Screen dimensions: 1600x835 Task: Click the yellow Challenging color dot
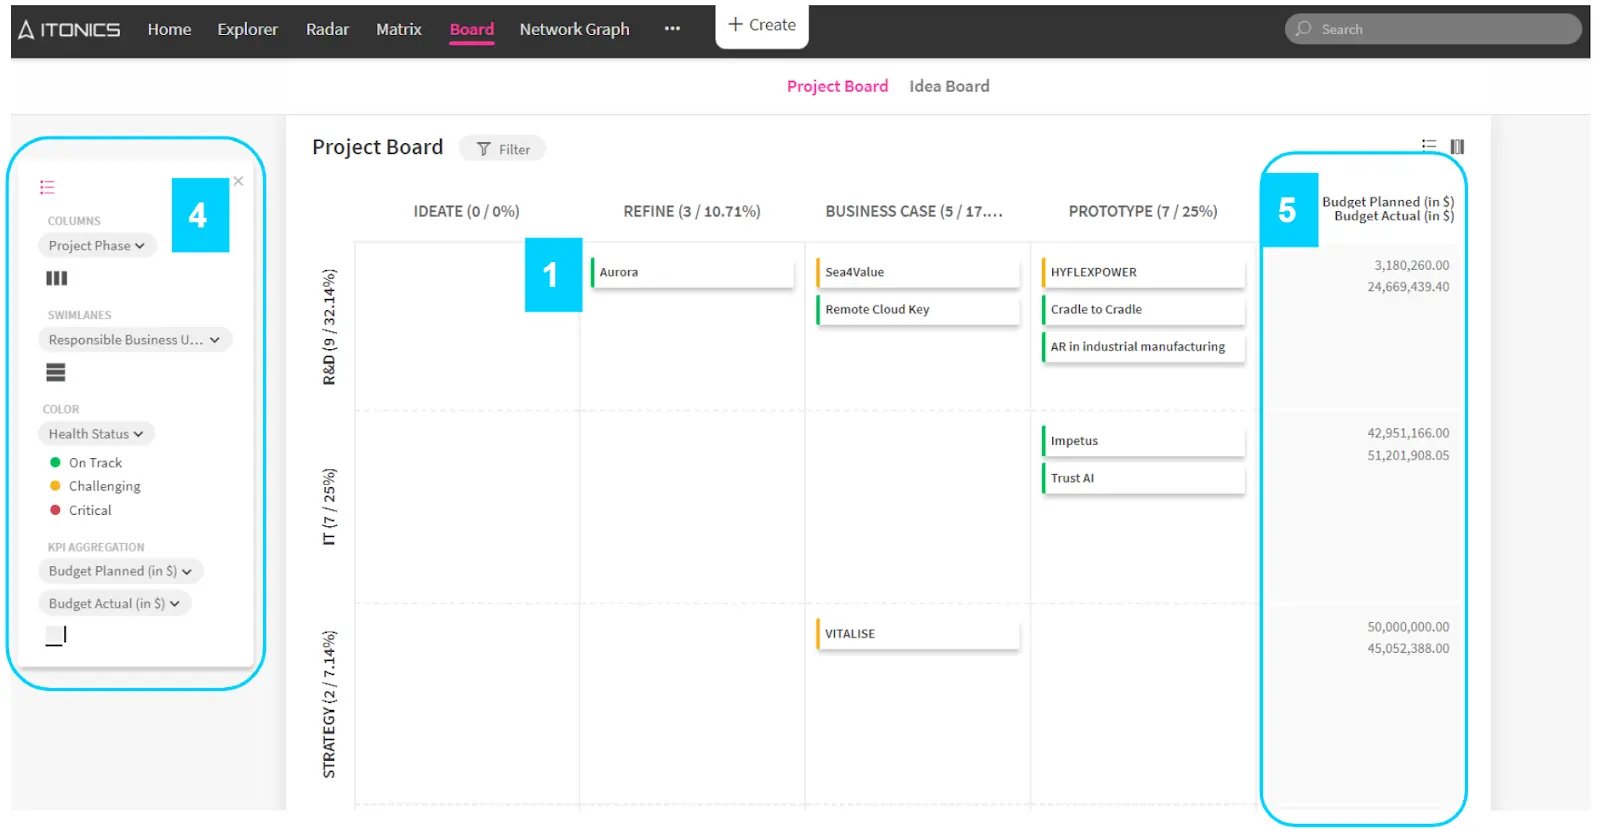point(55,486)
